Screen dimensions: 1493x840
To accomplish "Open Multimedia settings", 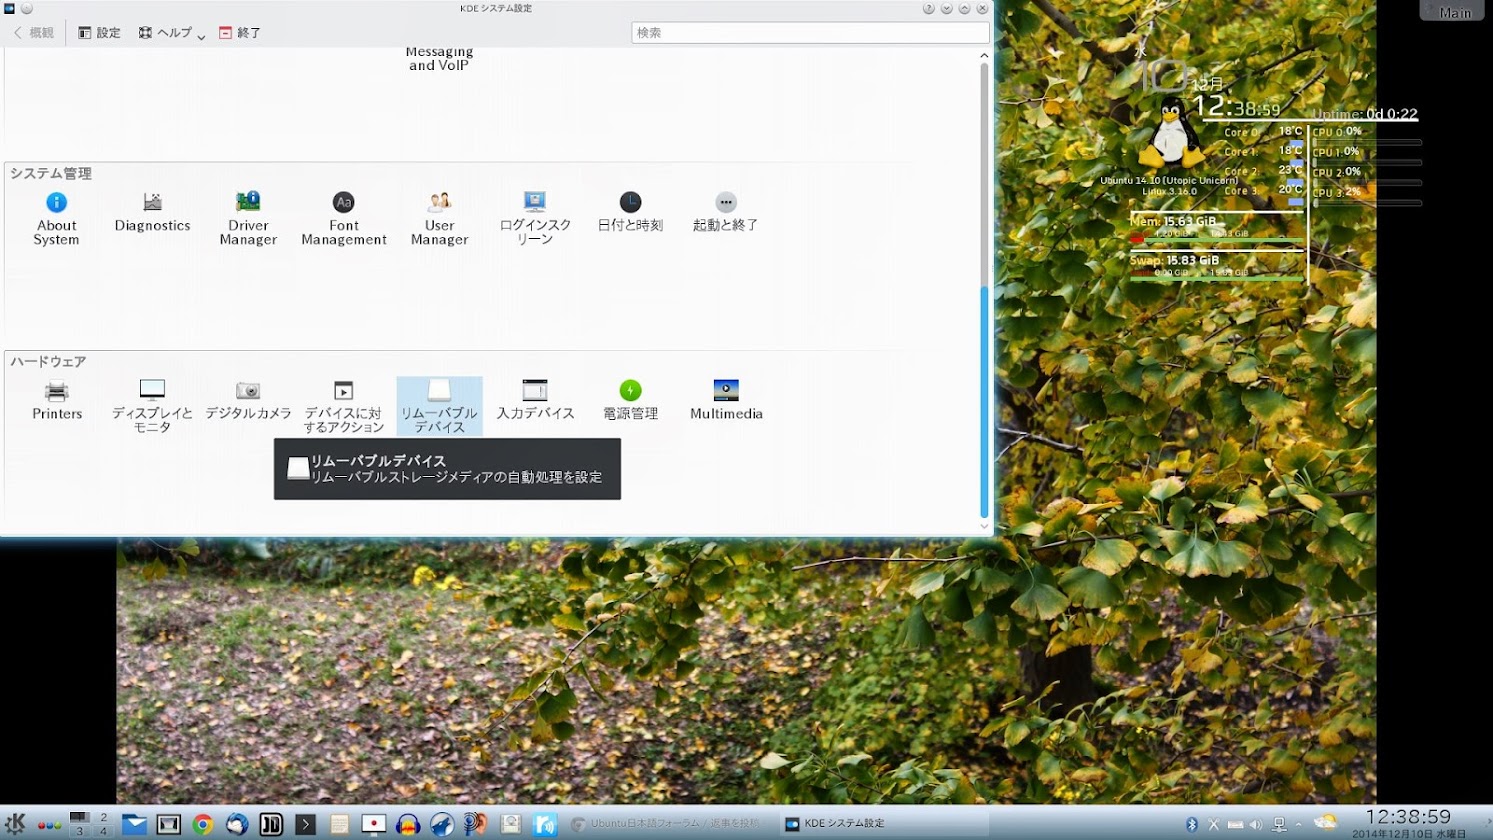I will (726, 400).
